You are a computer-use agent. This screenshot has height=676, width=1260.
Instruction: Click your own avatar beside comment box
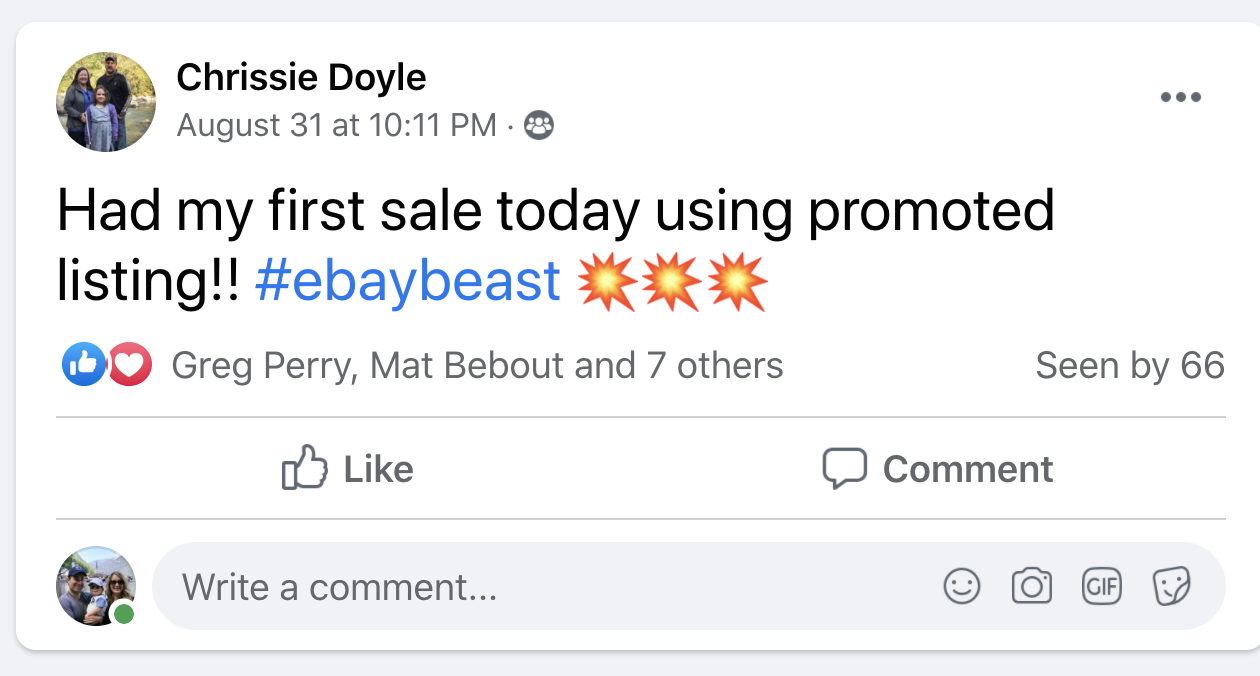point(96,586)
